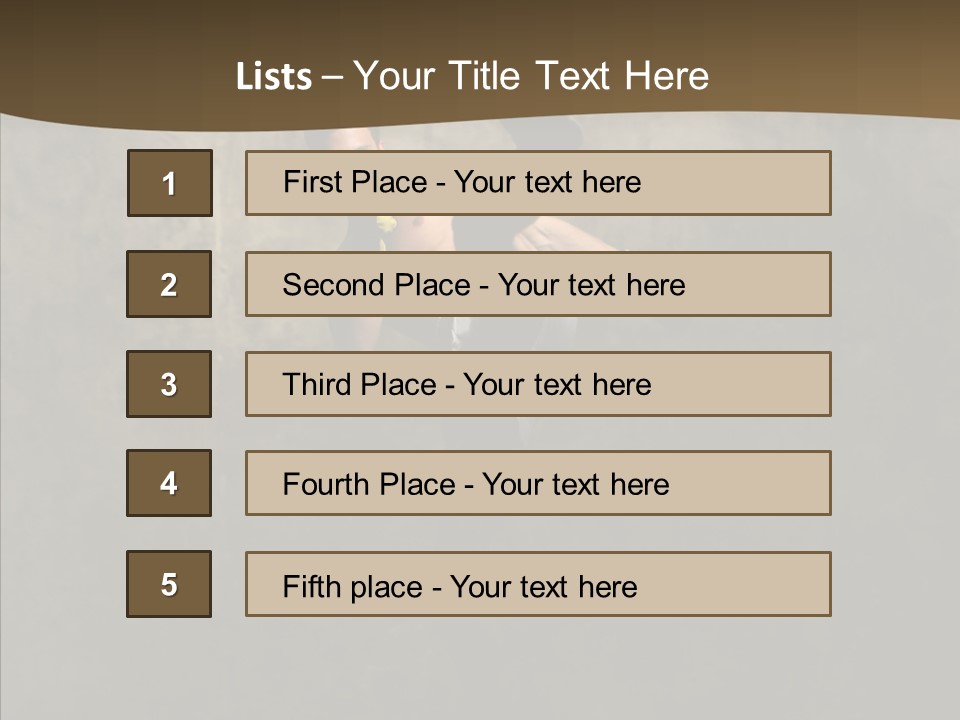
Task: Click the bold word 'Lists' in title
Action: (274, 77)
